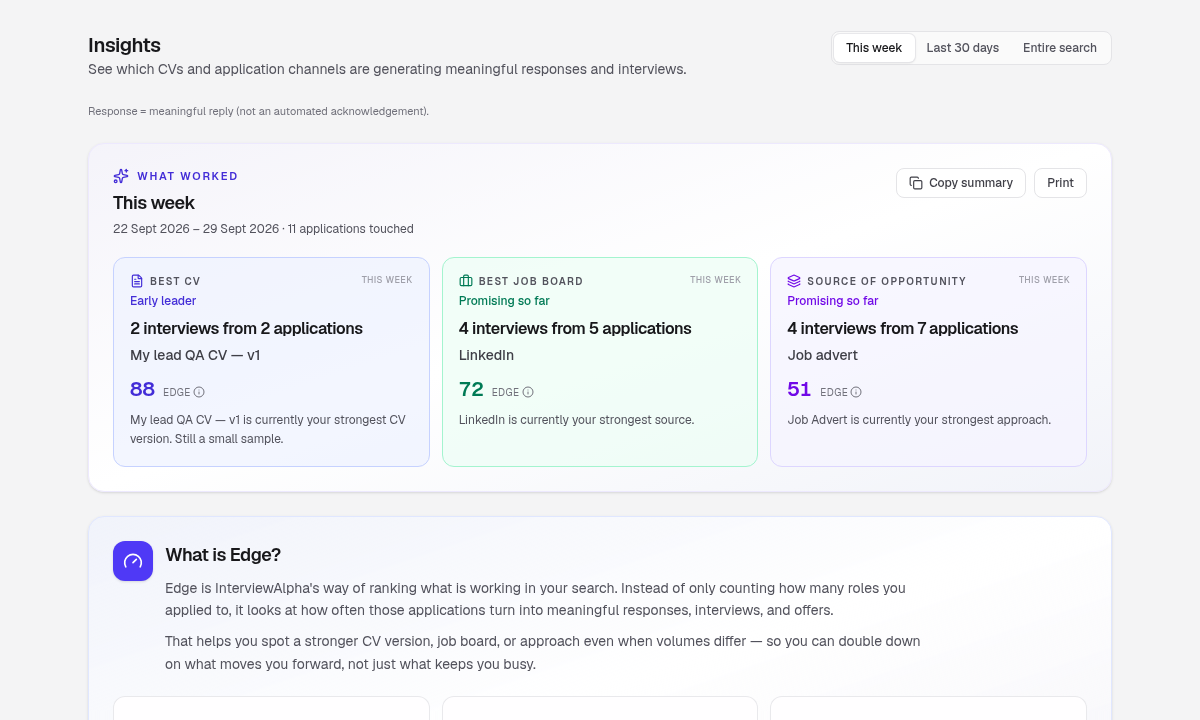The image size is (1200, 720).
Task: Click the Insights page heading
Action: (x=124, y=45)
